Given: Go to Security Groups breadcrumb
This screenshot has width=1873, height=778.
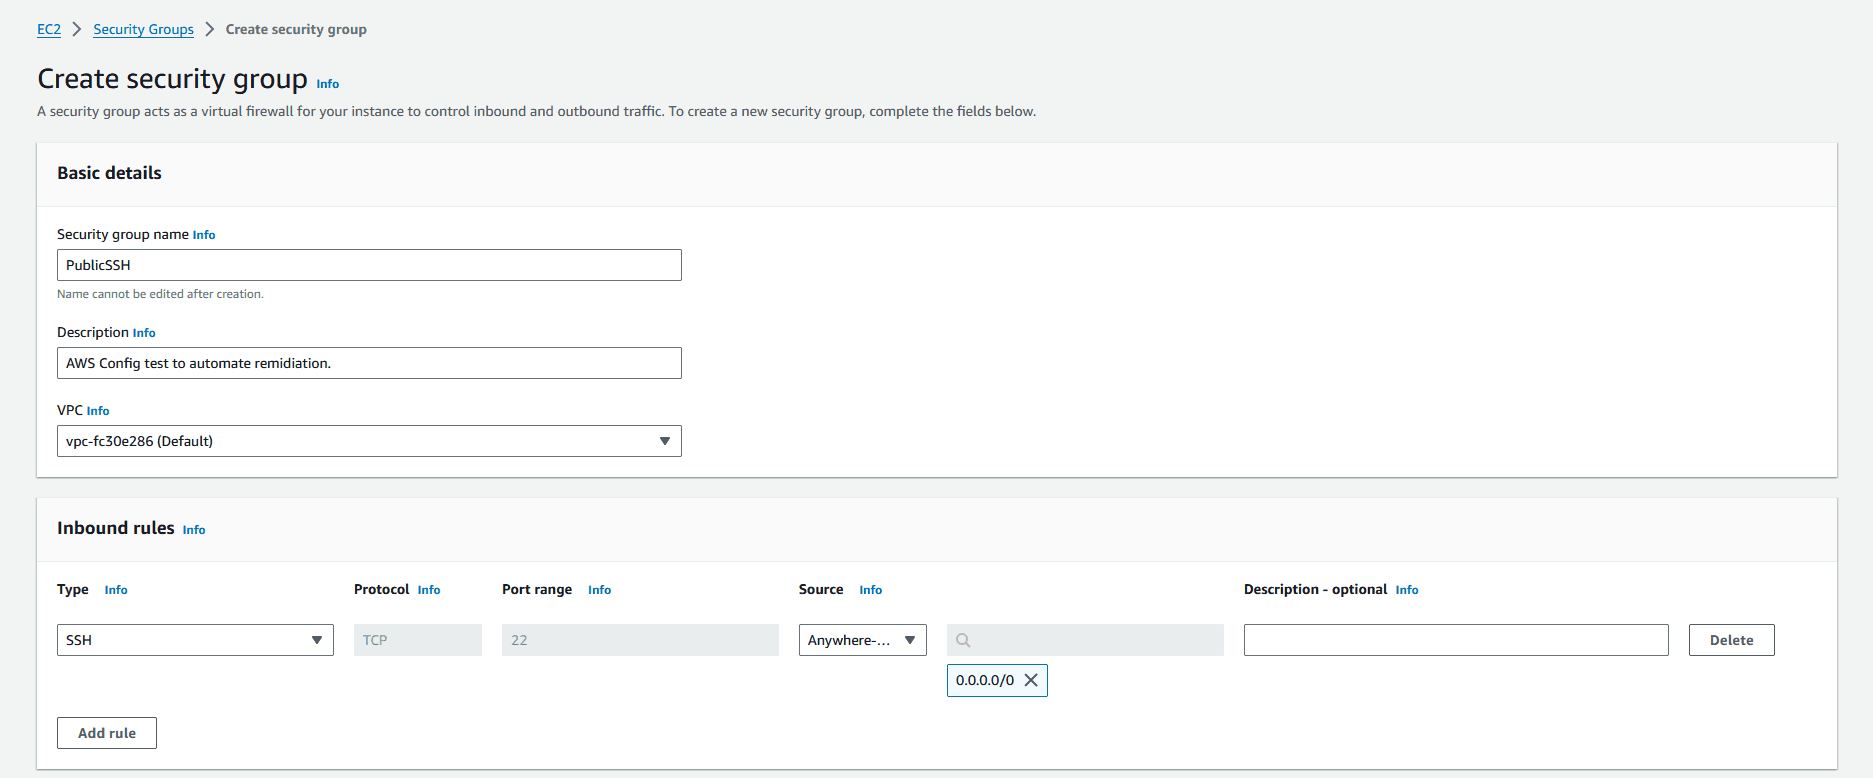Looking at the screenshot, I should pos(143,29).
